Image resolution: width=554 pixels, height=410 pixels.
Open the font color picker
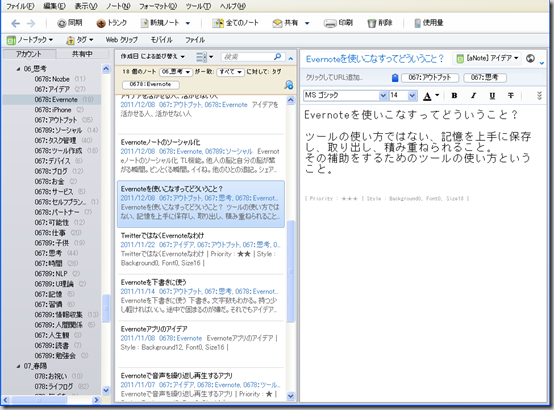point(431,95)
